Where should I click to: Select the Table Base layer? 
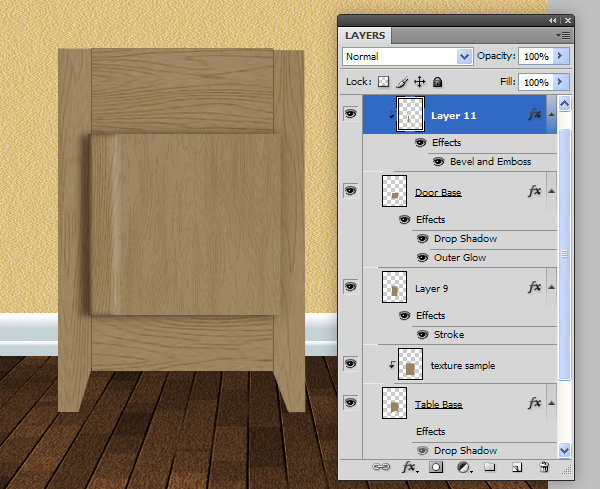(x=438, y=404)
